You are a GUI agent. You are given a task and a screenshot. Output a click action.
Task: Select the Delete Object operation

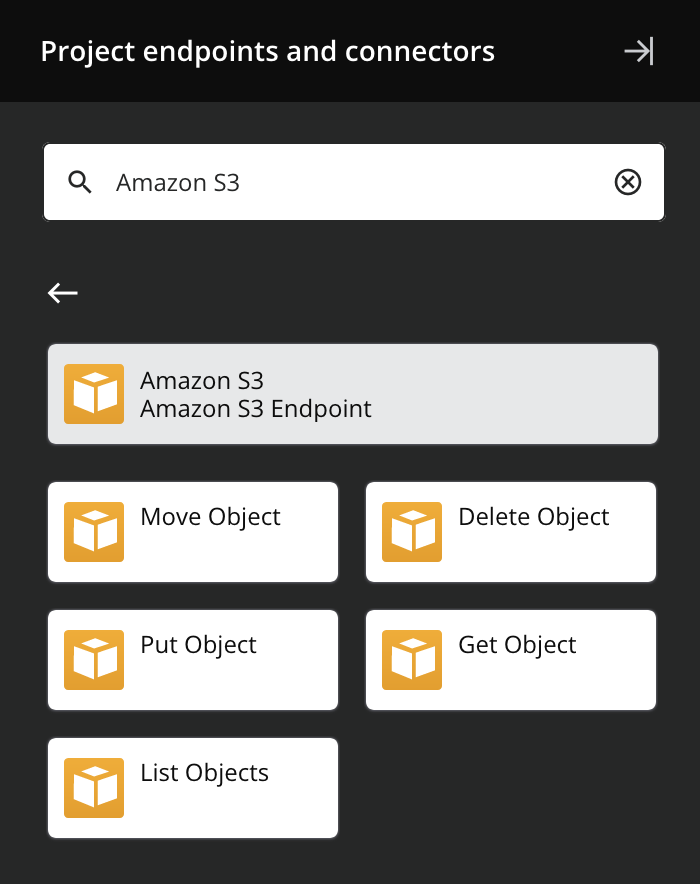510,531
